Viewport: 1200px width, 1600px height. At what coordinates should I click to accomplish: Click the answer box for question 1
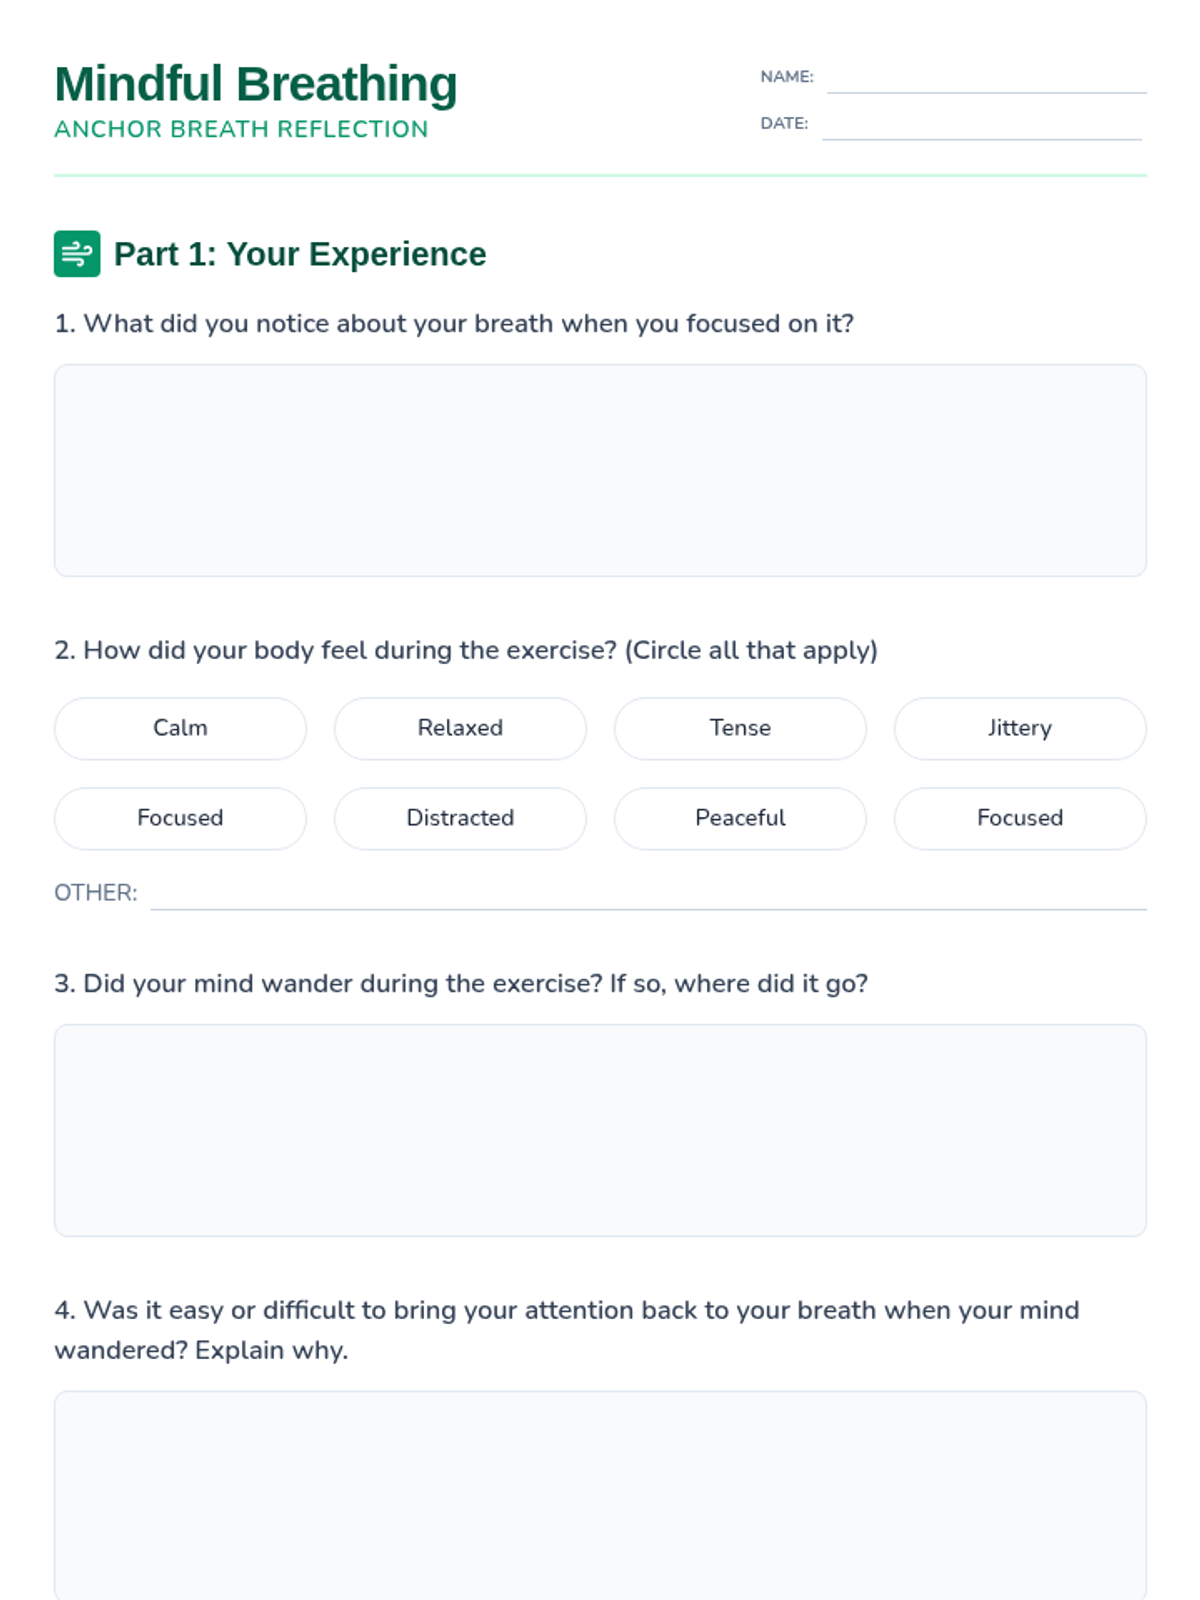coord(600,470)
